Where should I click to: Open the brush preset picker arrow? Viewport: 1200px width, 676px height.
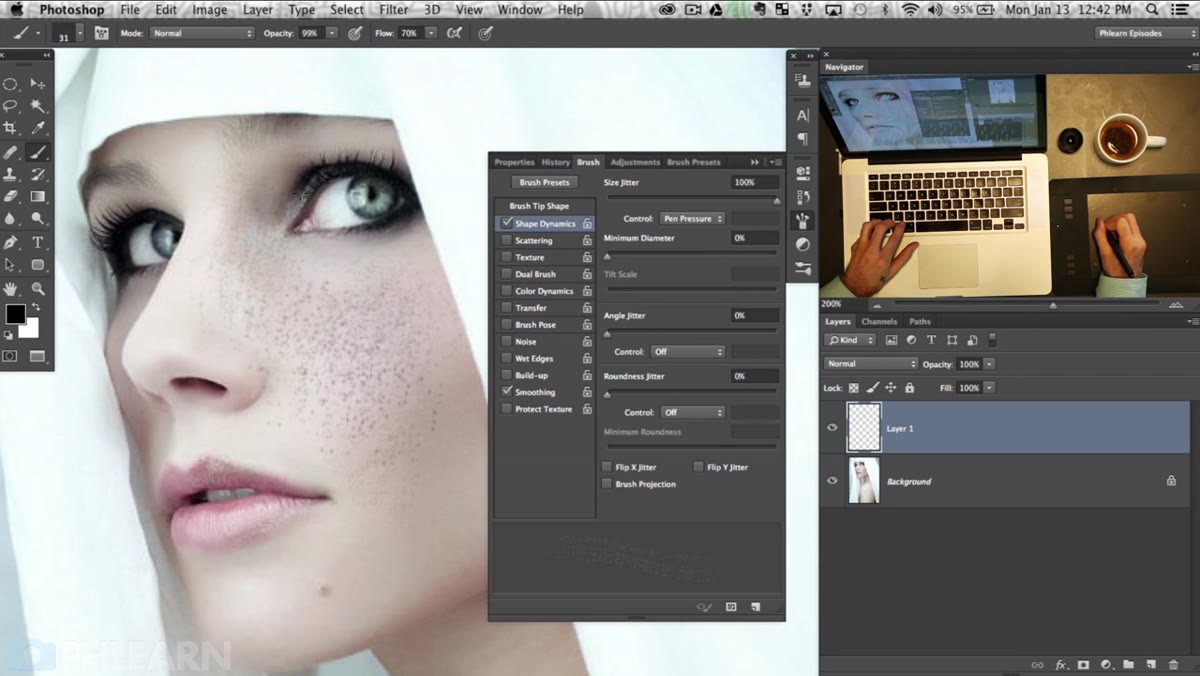pos(81,33)
